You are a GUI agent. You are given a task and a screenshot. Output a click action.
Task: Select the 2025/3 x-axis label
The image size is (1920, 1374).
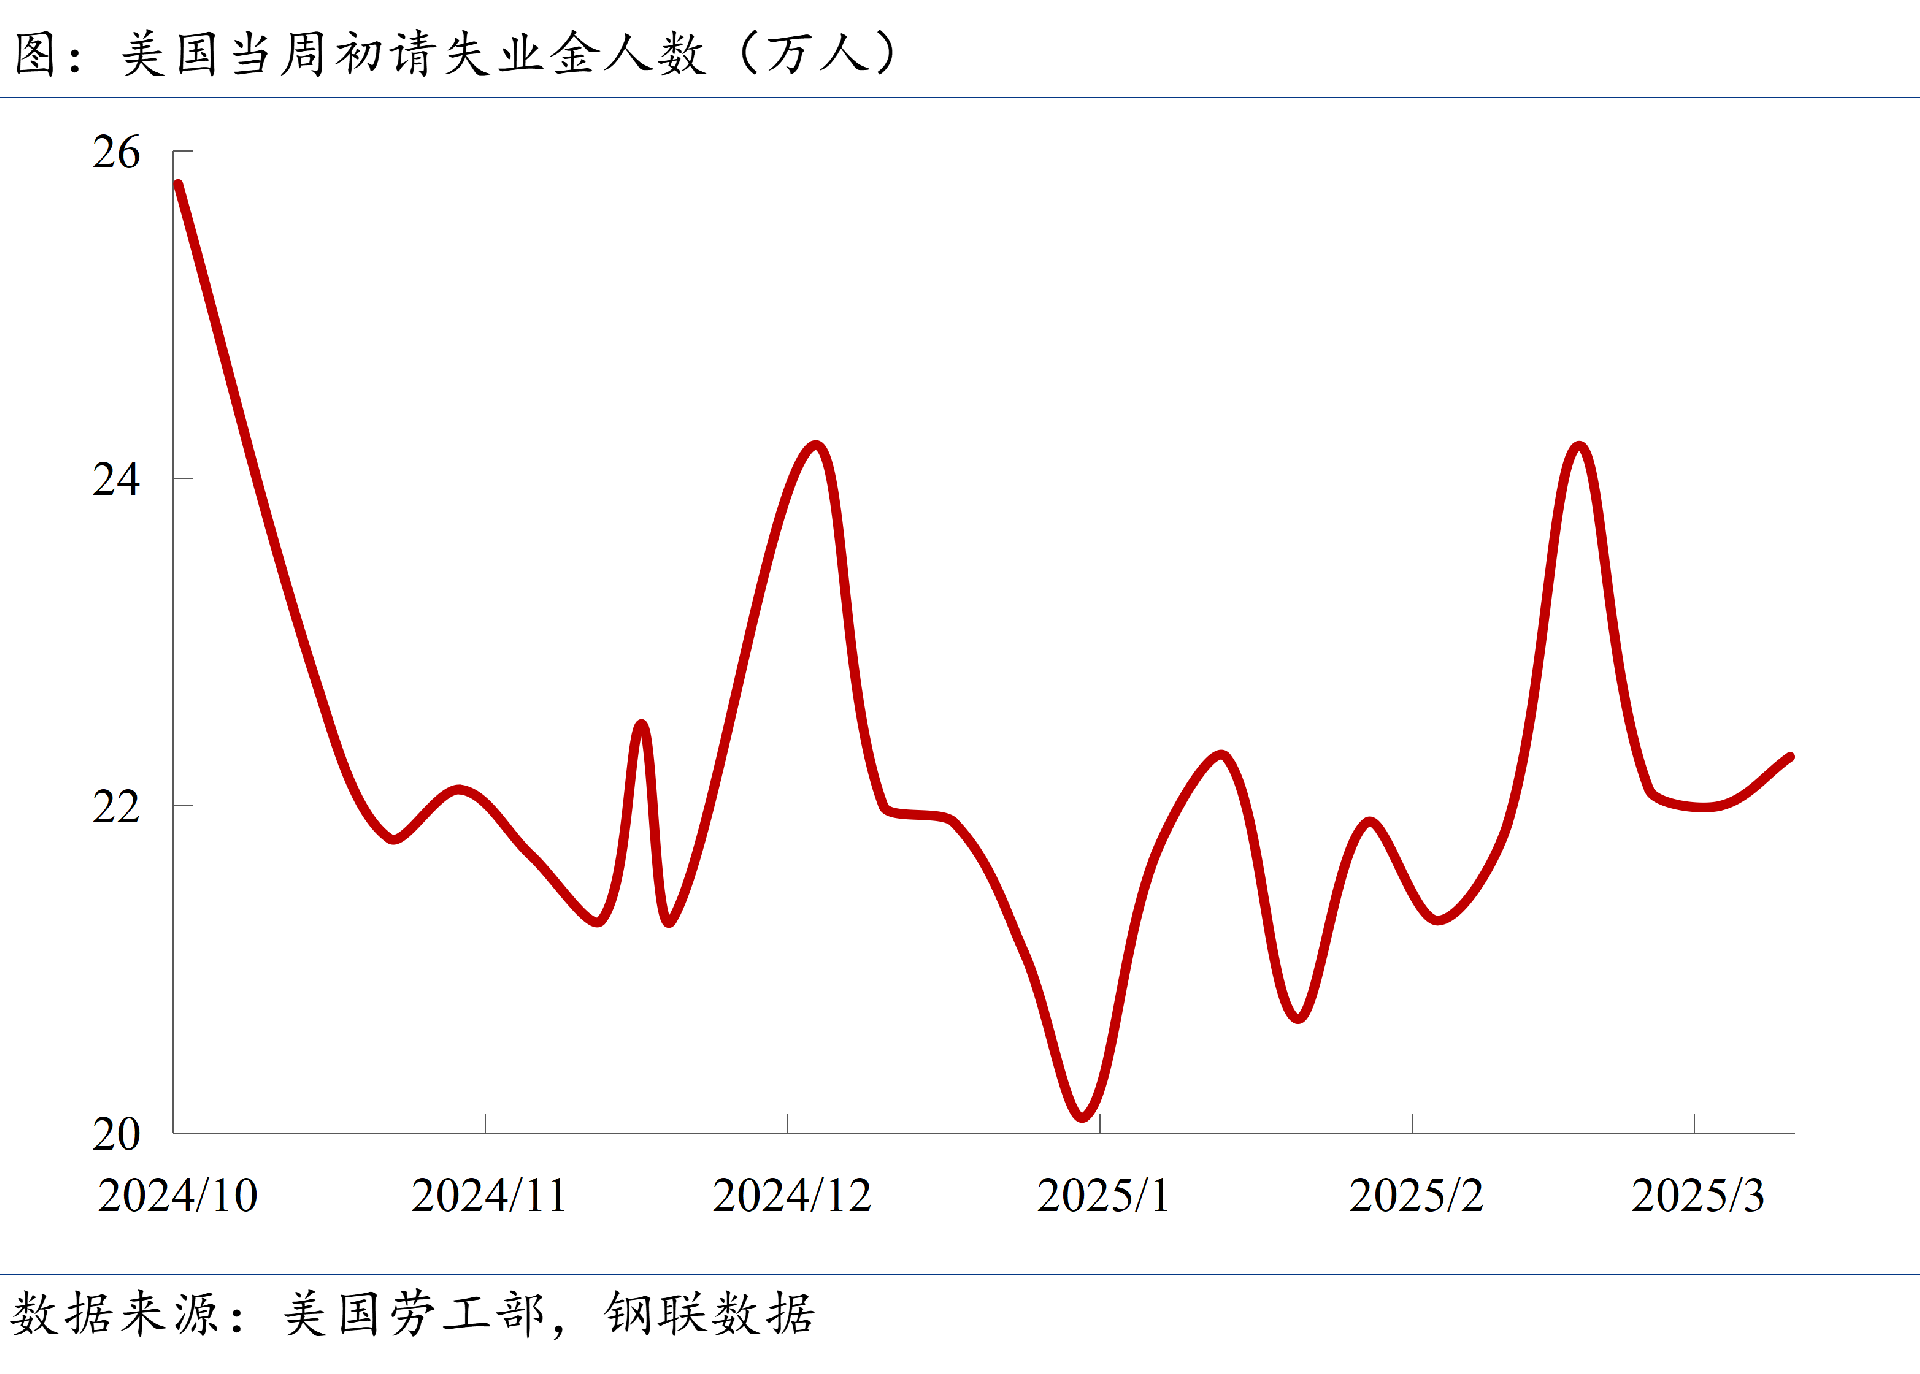click(1697, 1196)
